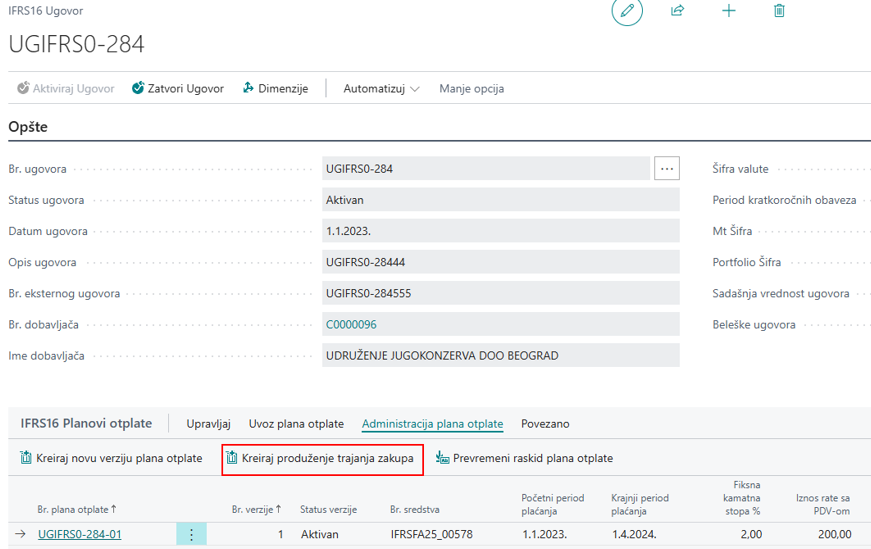The height and width of the screenshot is (549, 871).
Task: Click Status verzije column header
Action: (x=328, y=509)
